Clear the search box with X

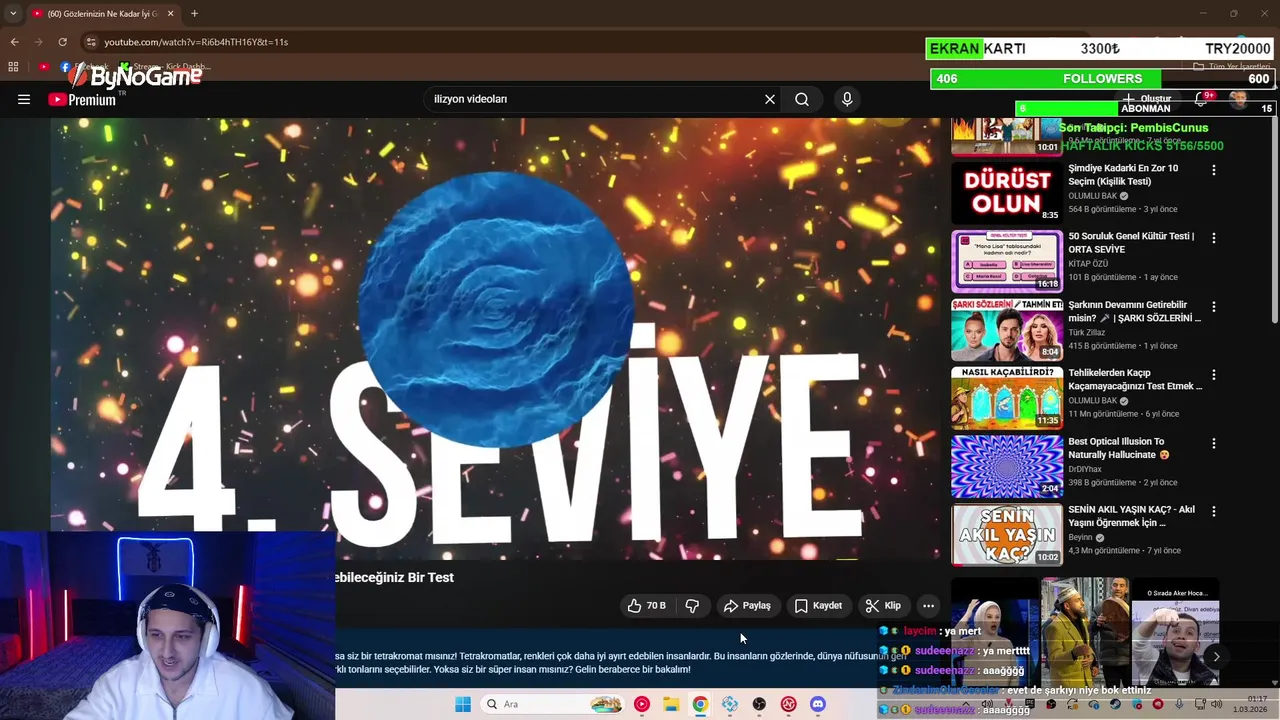770,99
